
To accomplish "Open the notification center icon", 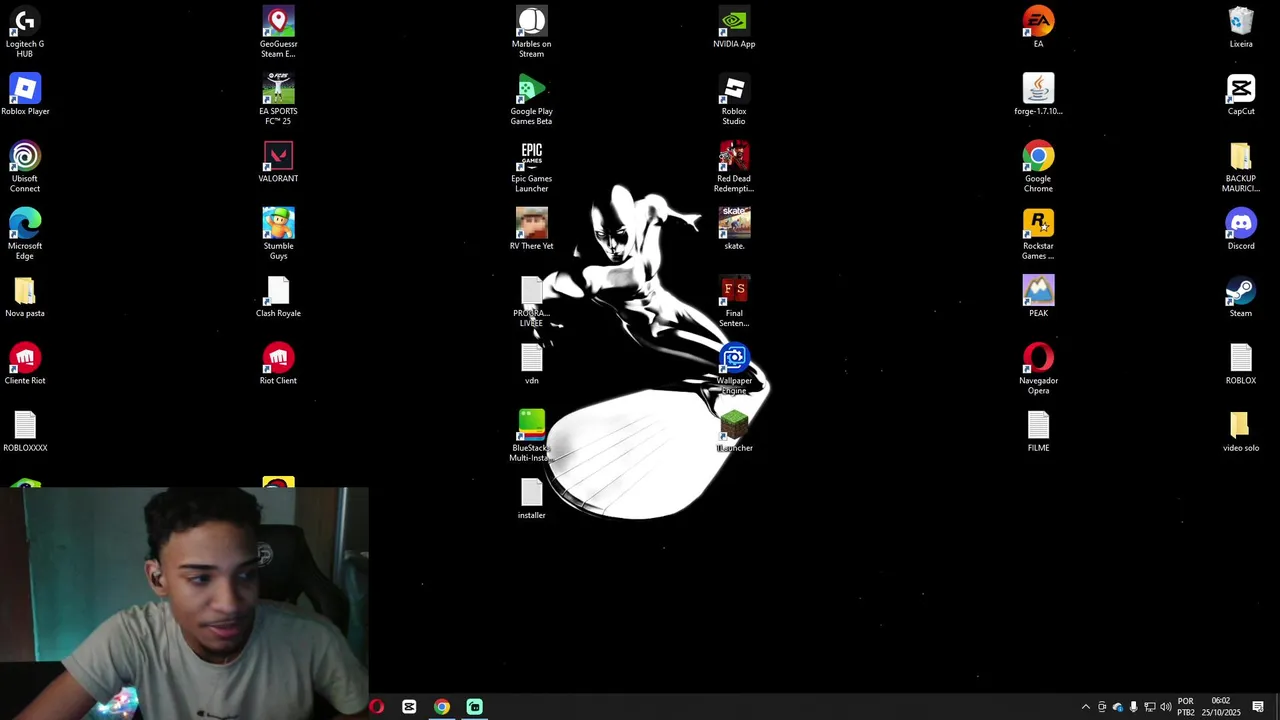I will (x=1259, y=707).
